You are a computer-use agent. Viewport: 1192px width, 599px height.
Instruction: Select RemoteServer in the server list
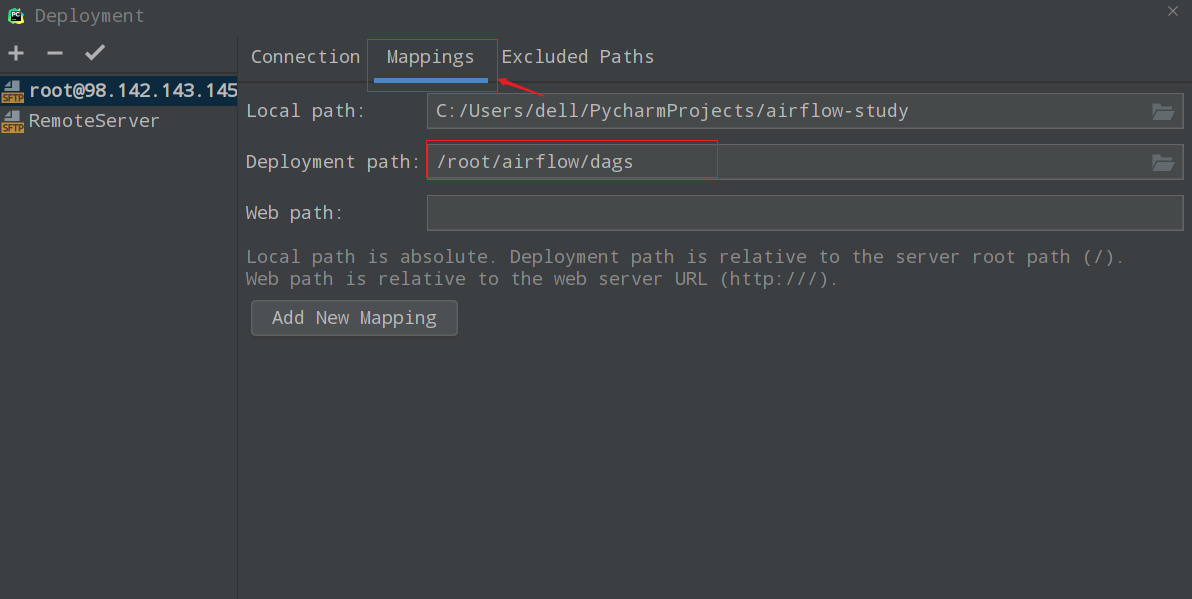point(94,121)
